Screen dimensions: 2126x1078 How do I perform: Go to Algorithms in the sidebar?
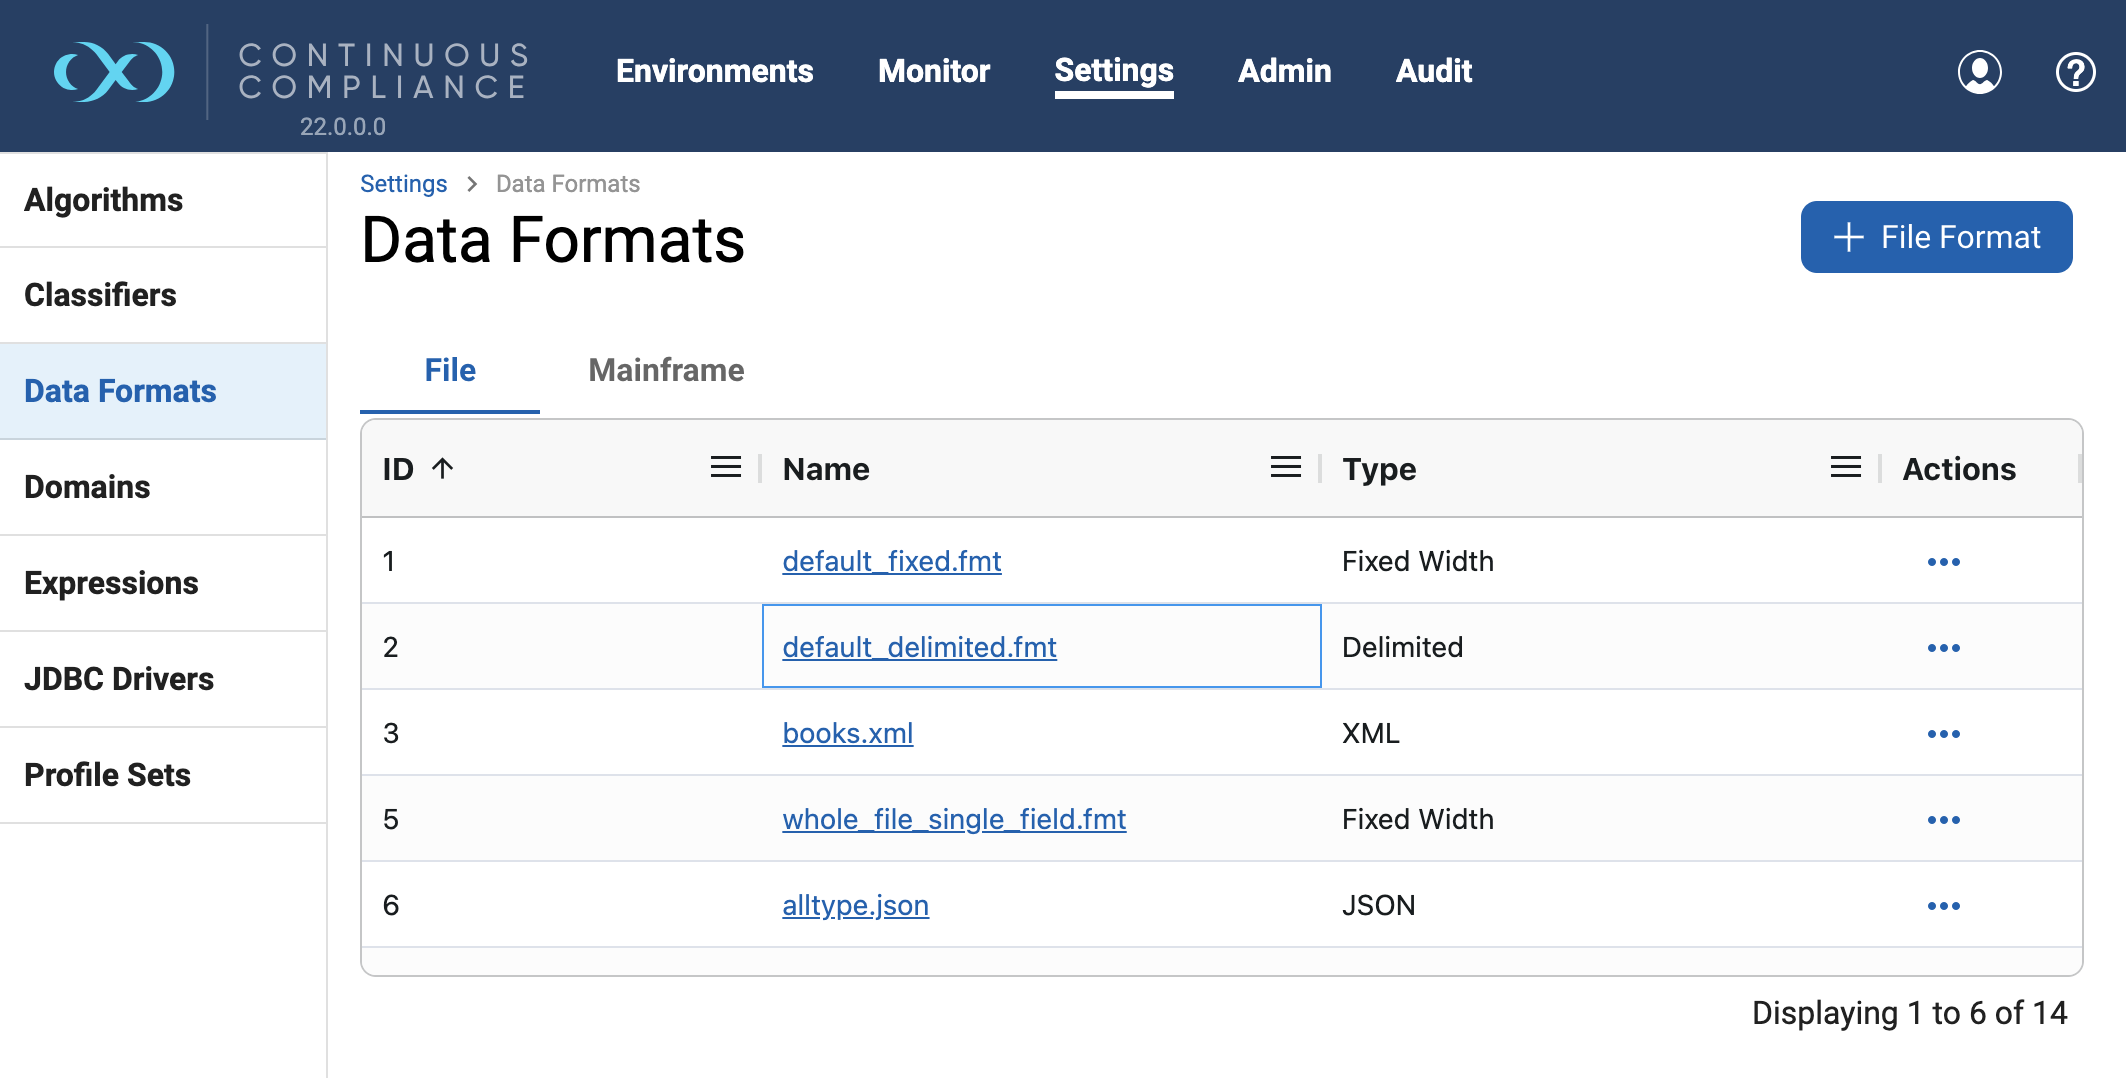pos(104,200)
